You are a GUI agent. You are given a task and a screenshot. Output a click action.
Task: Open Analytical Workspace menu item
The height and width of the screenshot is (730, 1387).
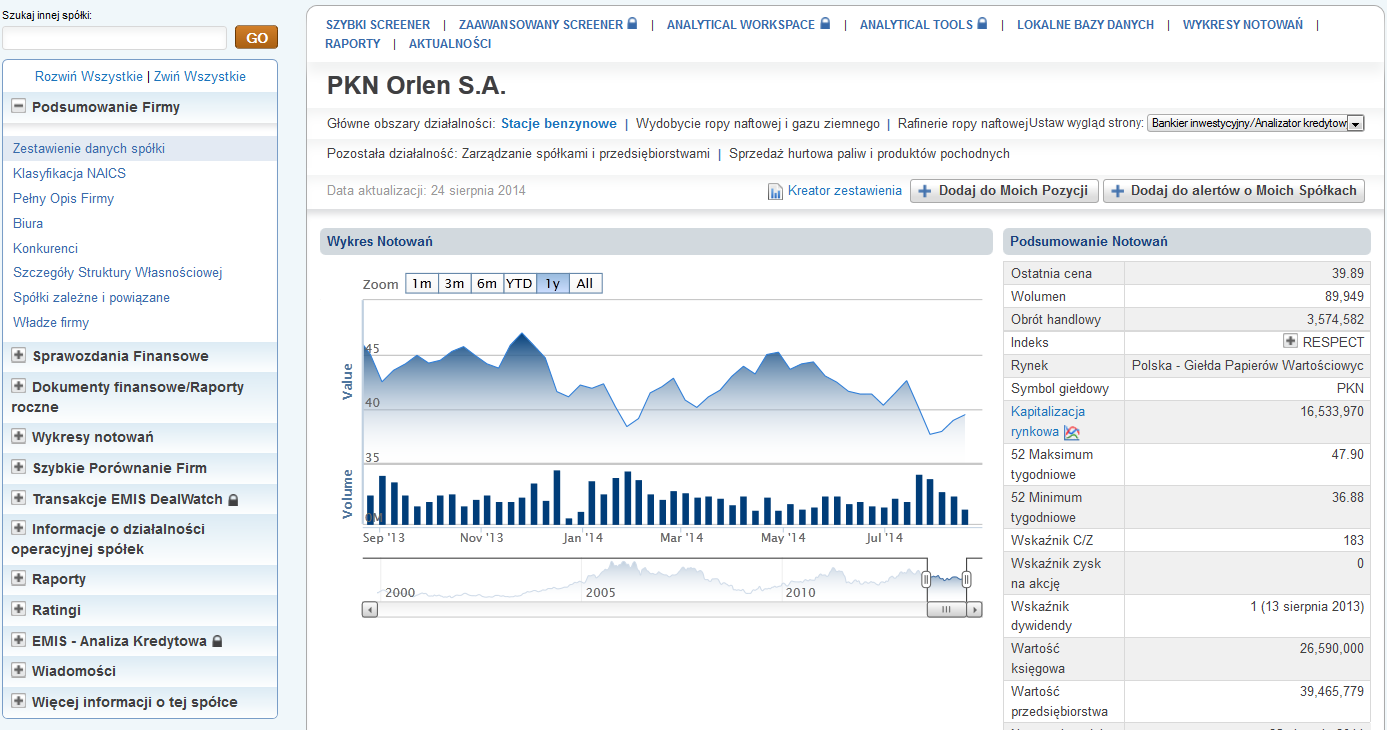pos(741,25)
